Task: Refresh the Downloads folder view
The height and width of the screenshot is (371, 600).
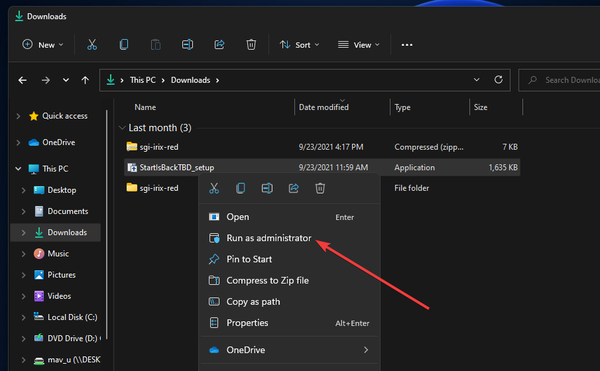Action: [x=498, y=80]
